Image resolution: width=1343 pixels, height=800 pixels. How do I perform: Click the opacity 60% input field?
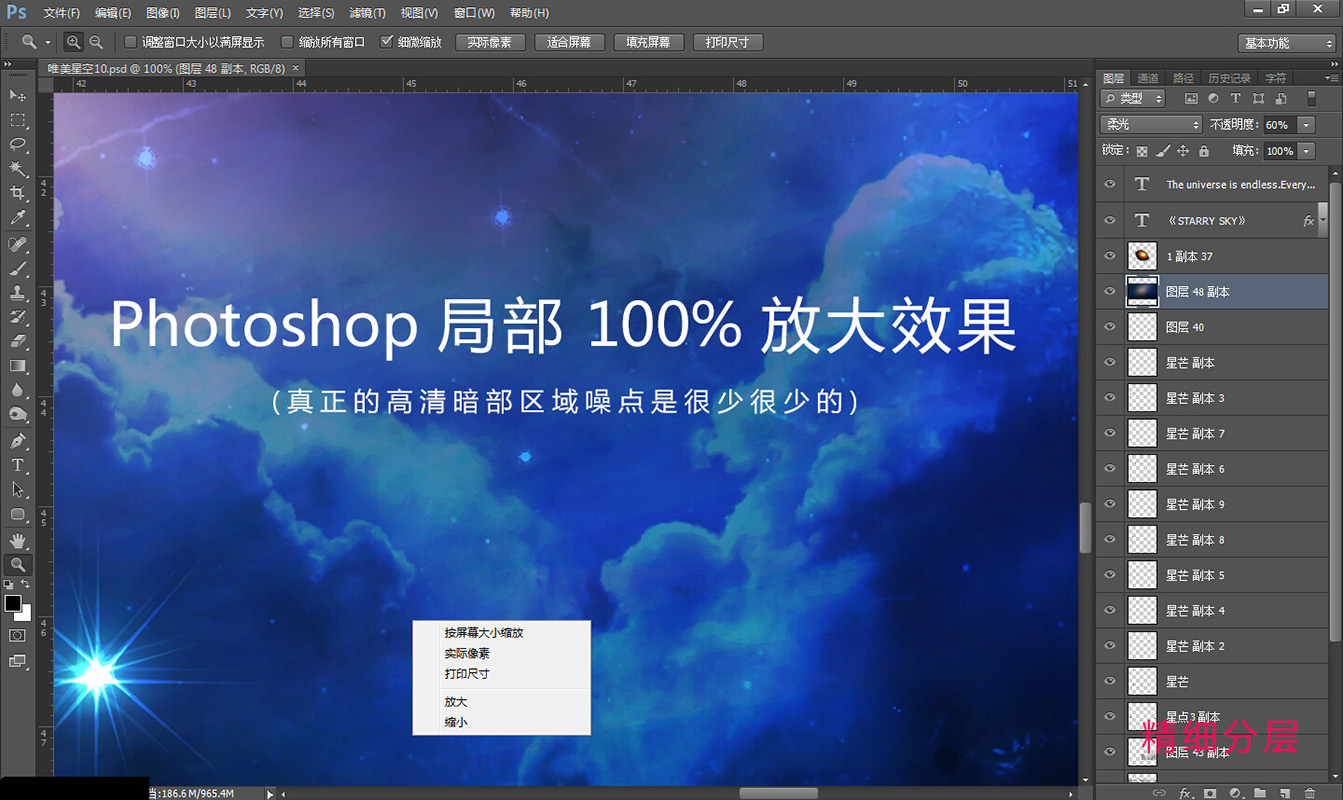[x=1280, y=125]
